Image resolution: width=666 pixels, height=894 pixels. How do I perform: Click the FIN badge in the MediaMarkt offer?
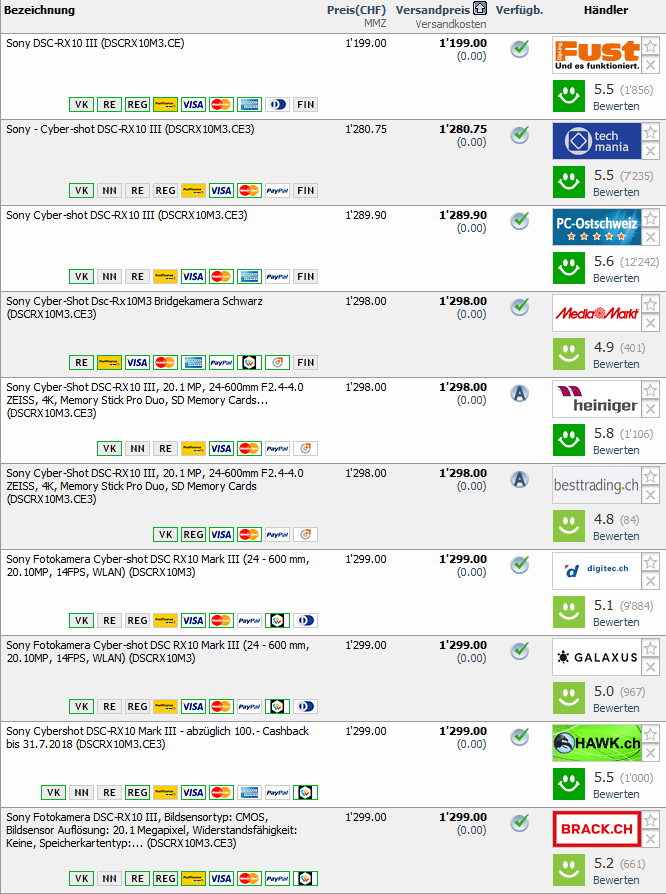coord(306,362)
